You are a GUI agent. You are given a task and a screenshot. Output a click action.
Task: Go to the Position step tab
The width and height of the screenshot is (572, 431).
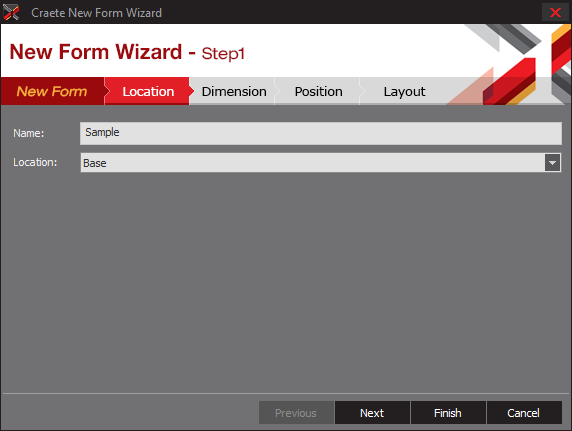[318, 91]
